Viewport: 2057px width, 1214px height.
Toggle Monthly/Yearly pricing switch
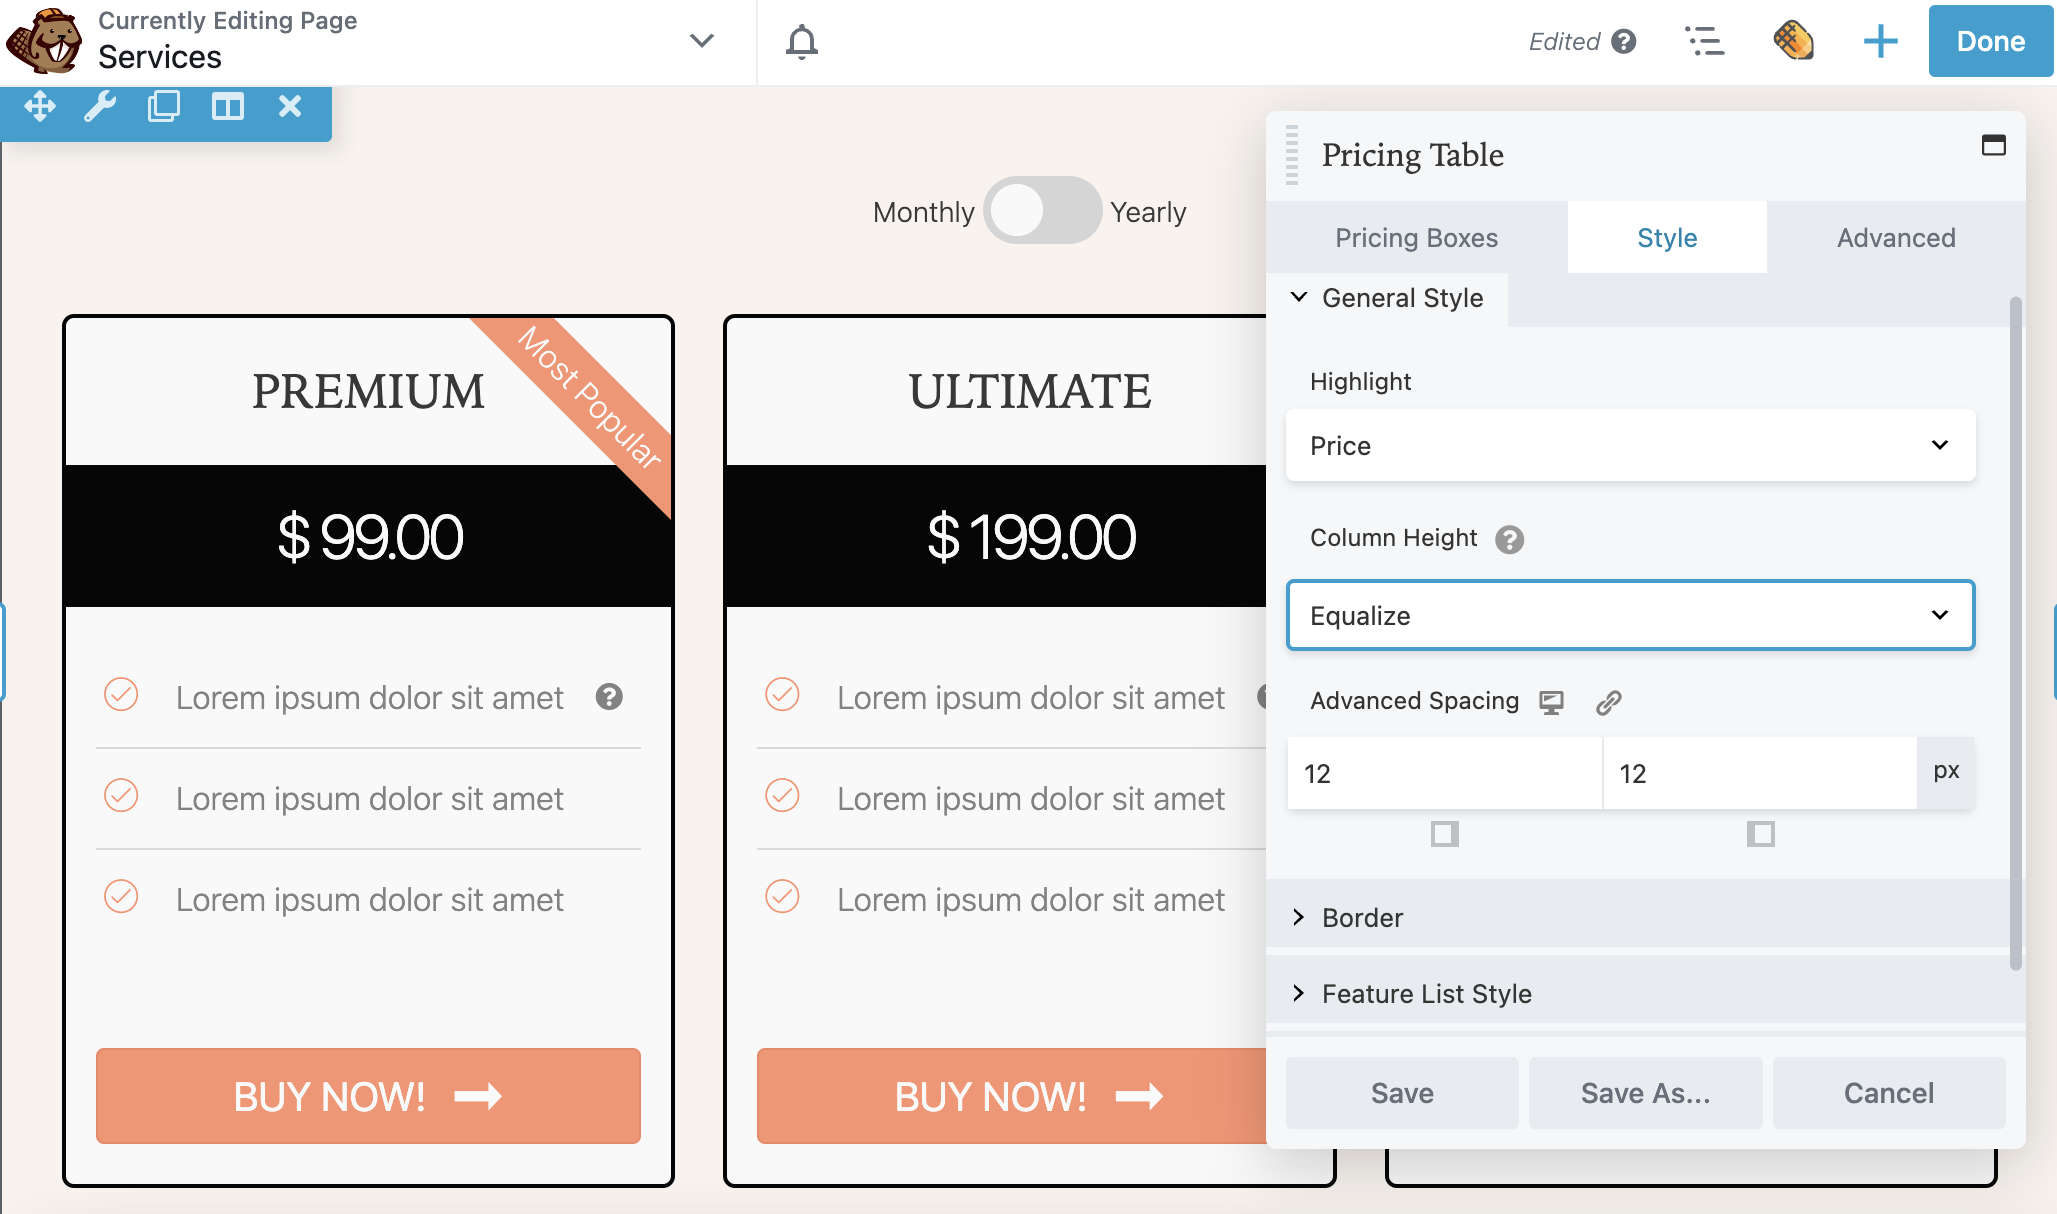1042,211
